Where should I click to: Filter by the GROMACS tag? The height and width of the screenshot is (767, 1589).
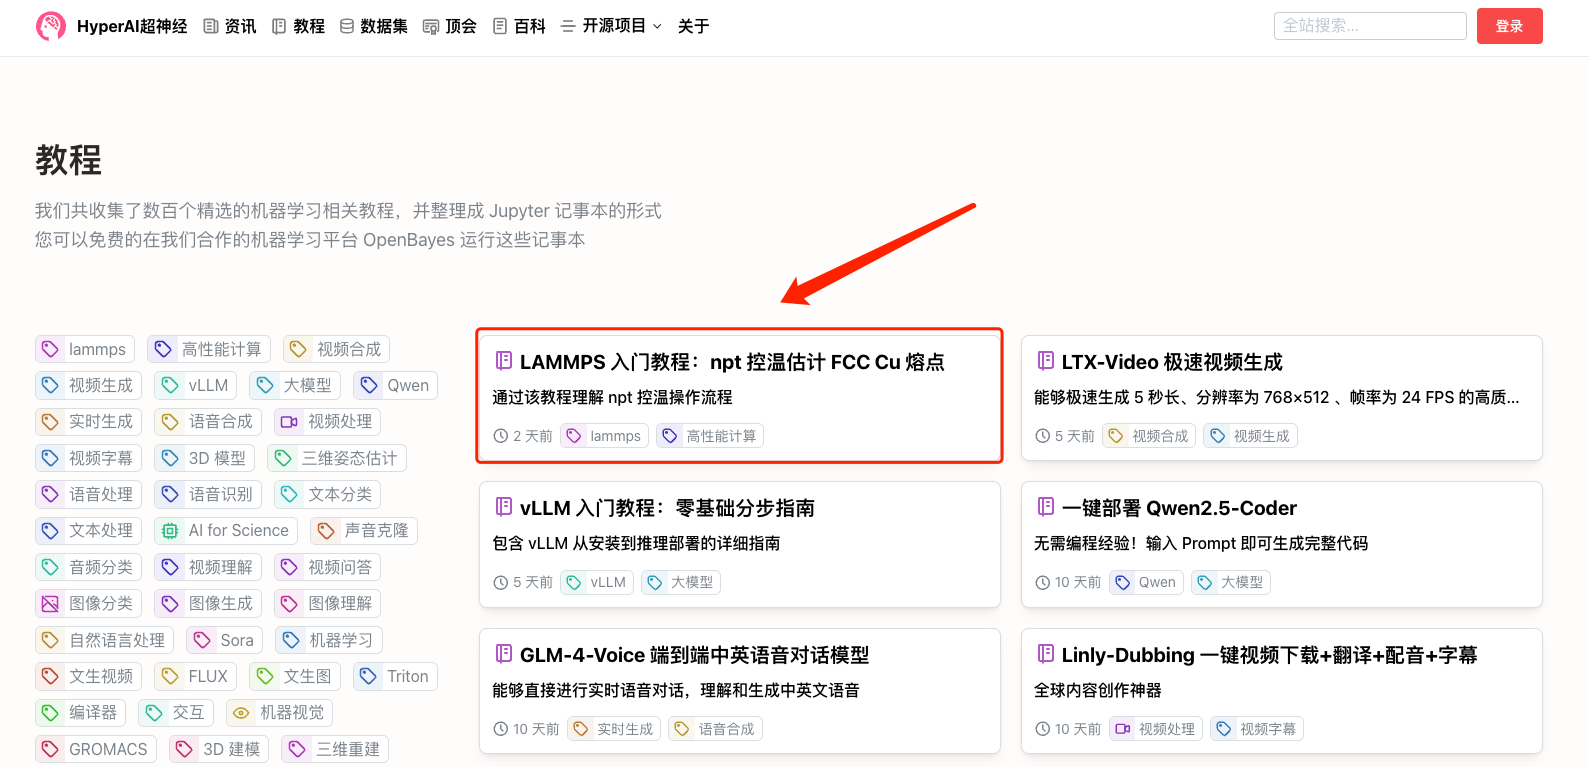[96, 749]
